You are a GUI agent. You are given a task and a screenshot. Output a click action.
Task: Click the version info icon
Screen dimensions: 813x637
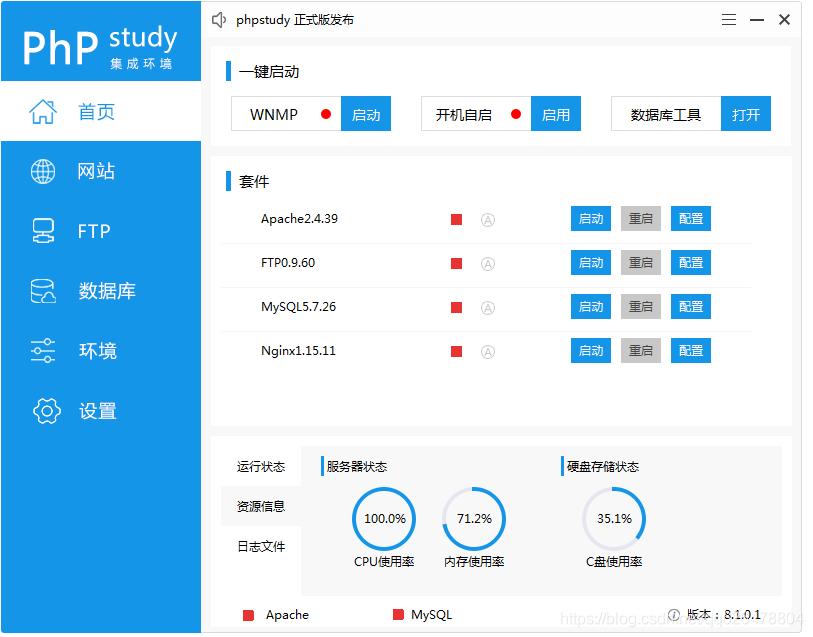tap(674, 615)
